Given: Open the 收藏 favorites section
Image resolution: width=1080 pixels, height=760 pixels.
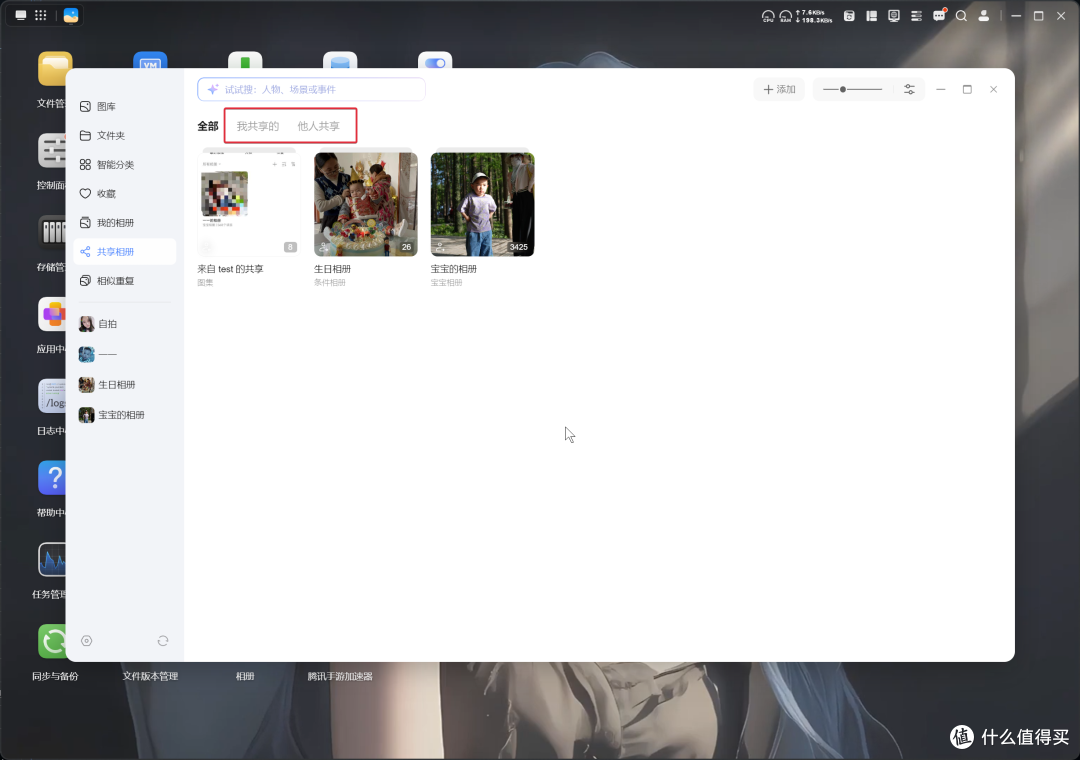Looking at the screenshot, I should (124, 194).
